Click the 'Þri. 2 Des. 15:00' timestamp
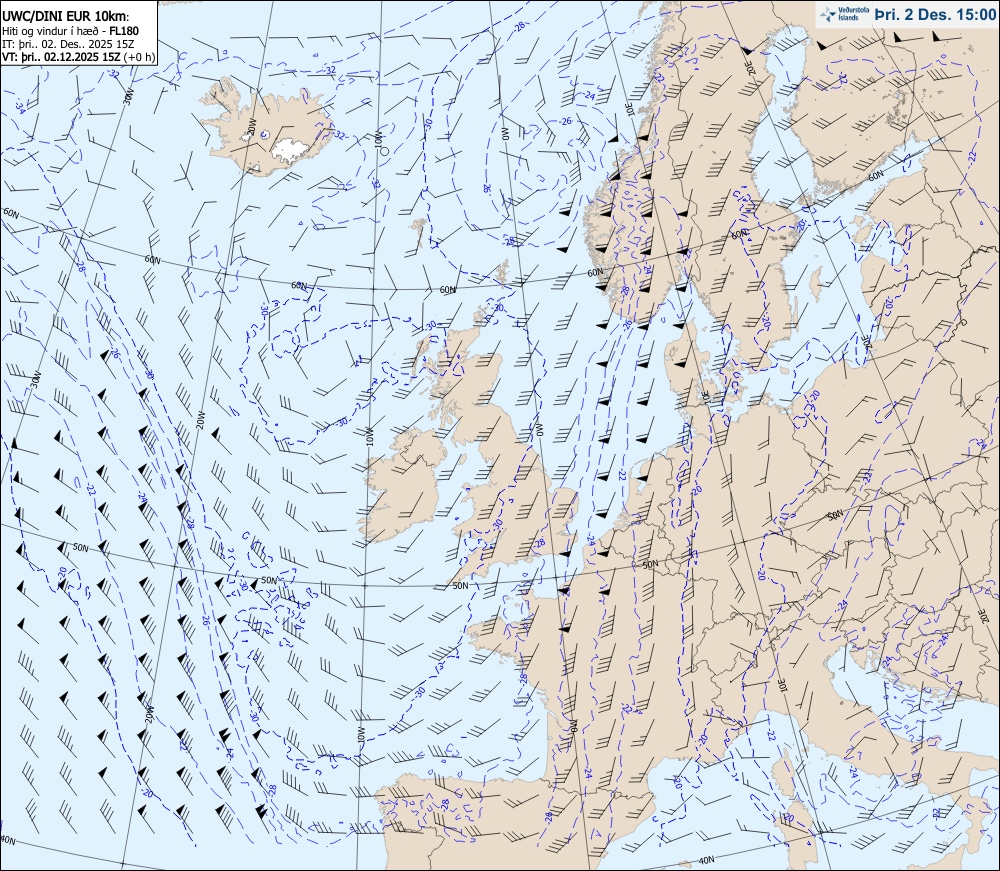 (935, 14)
